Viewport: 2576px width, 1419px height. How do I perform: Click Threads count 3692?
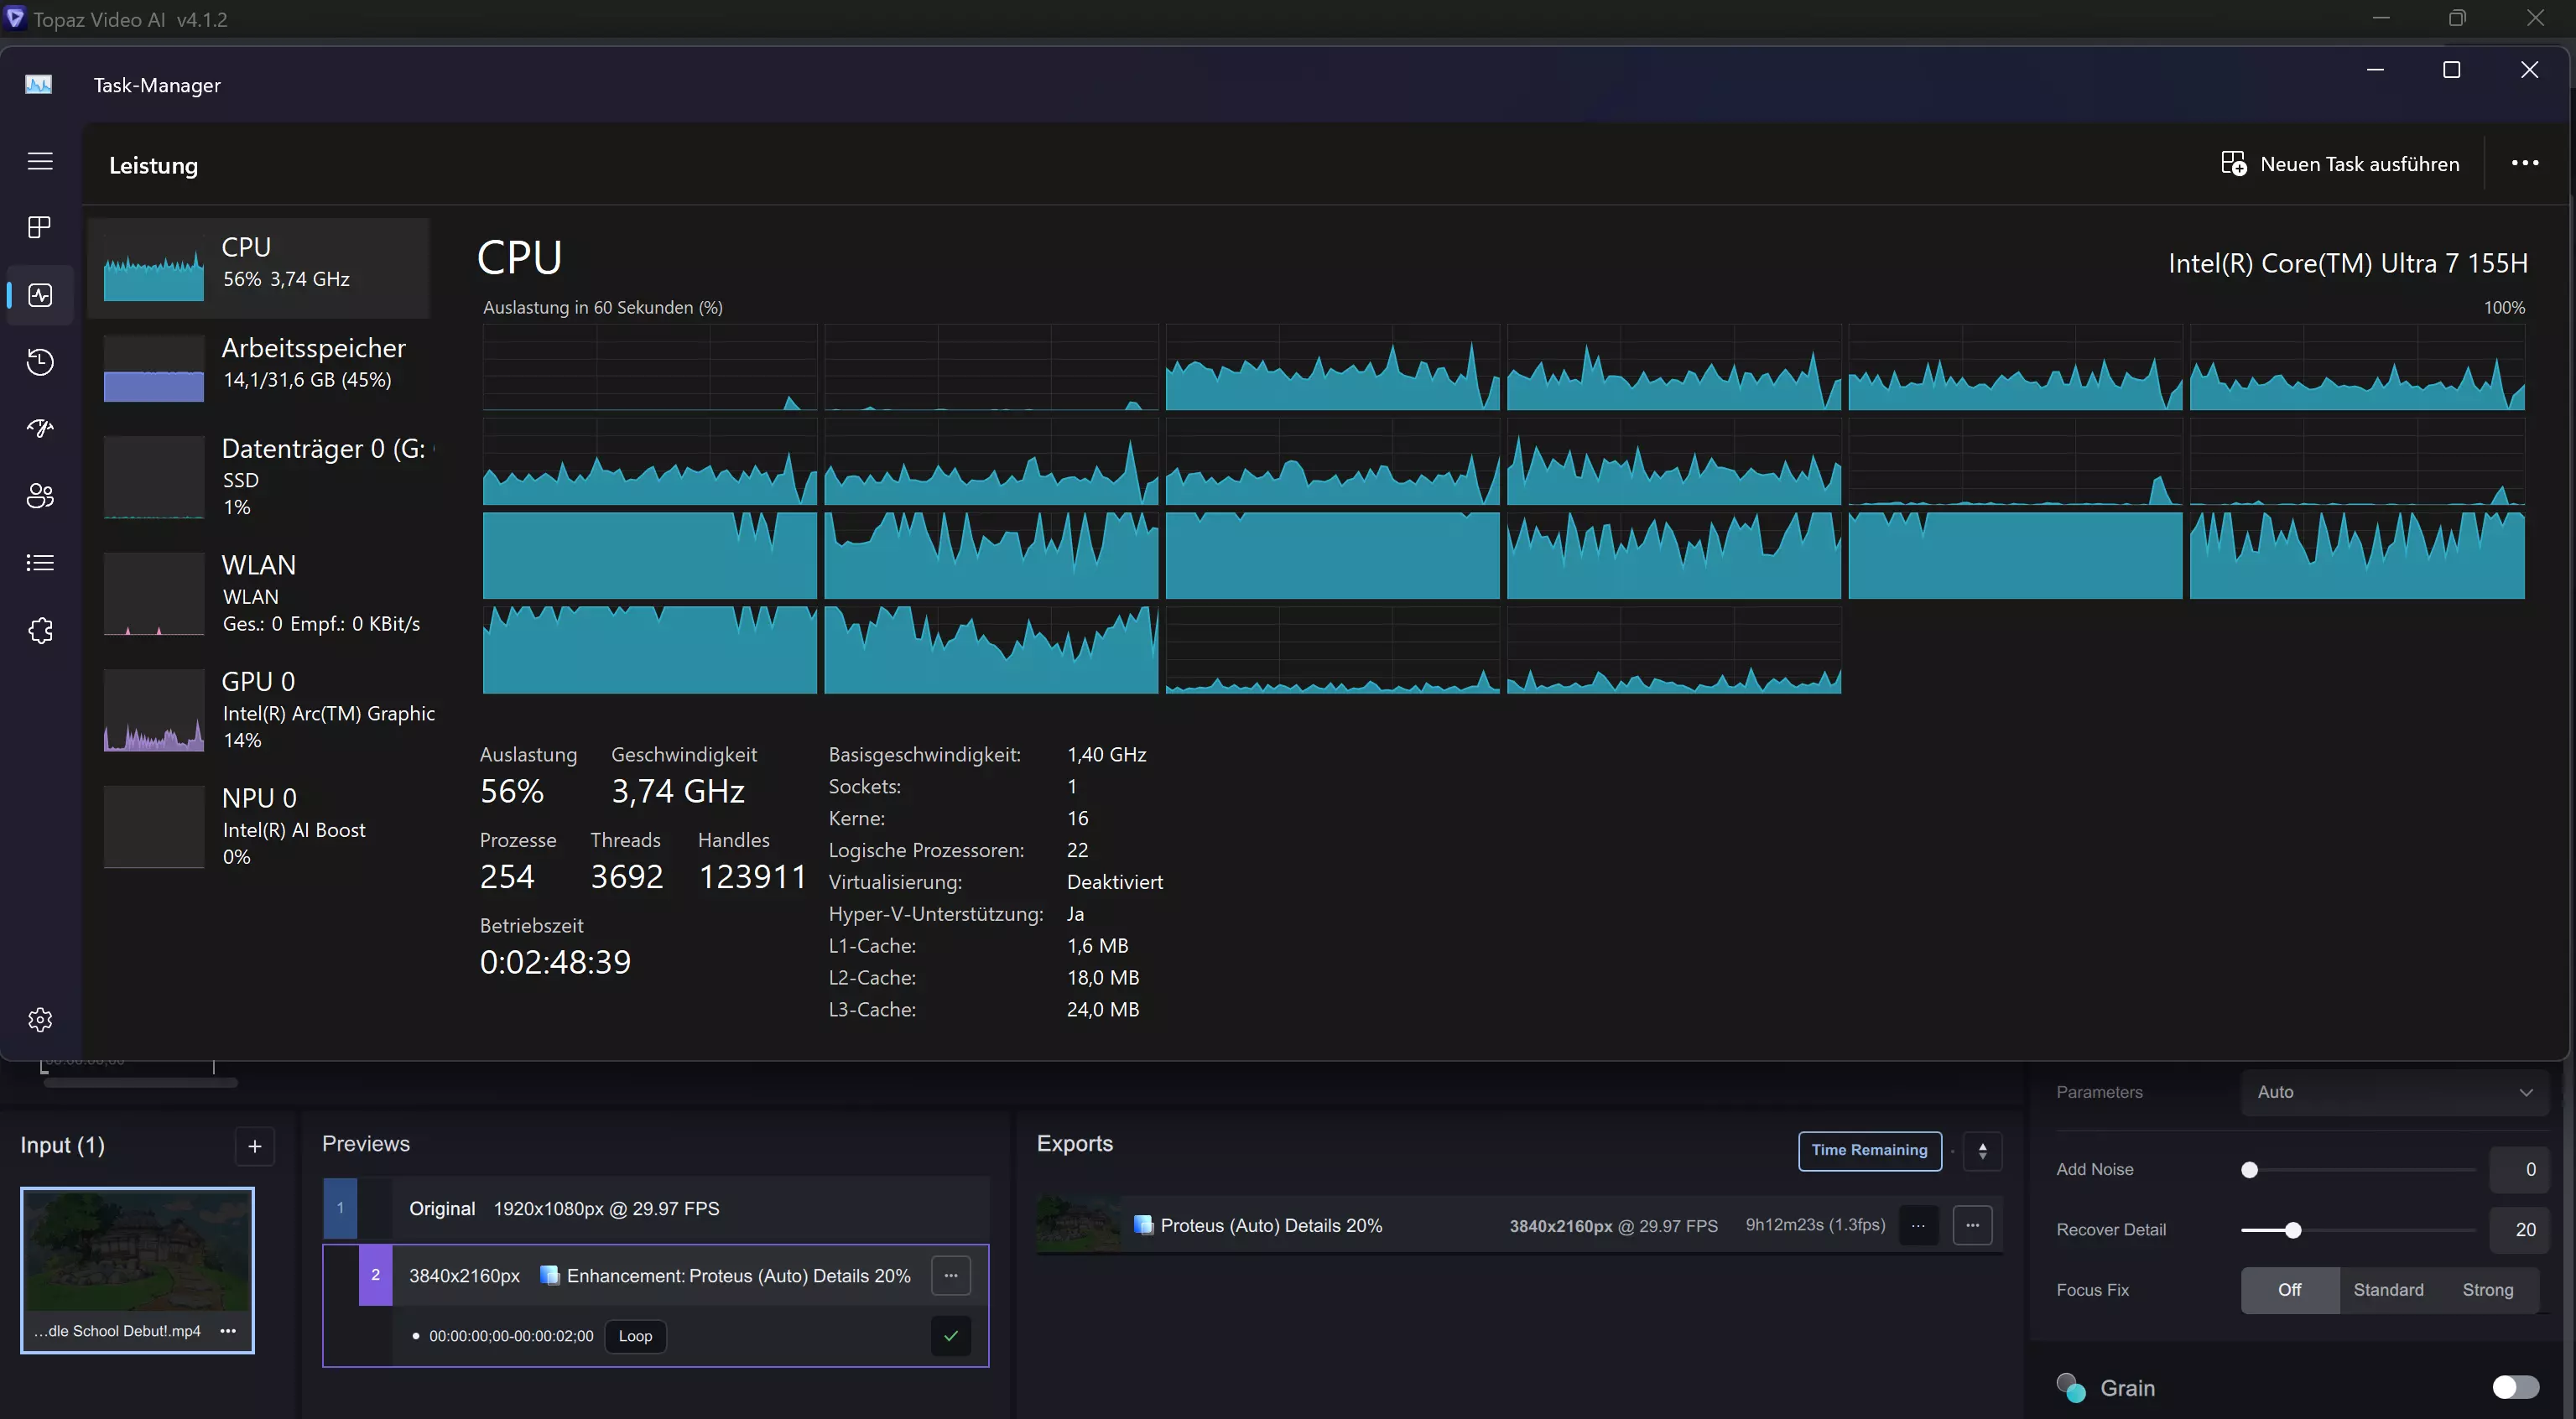tap(627, 877)
